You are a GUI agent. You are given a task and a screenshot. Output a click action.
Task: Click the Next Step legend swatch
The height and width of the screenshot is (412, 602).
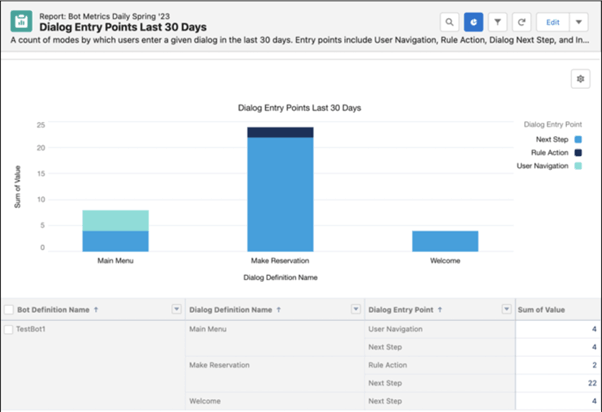pyautogui.click(x=578, y=139)
